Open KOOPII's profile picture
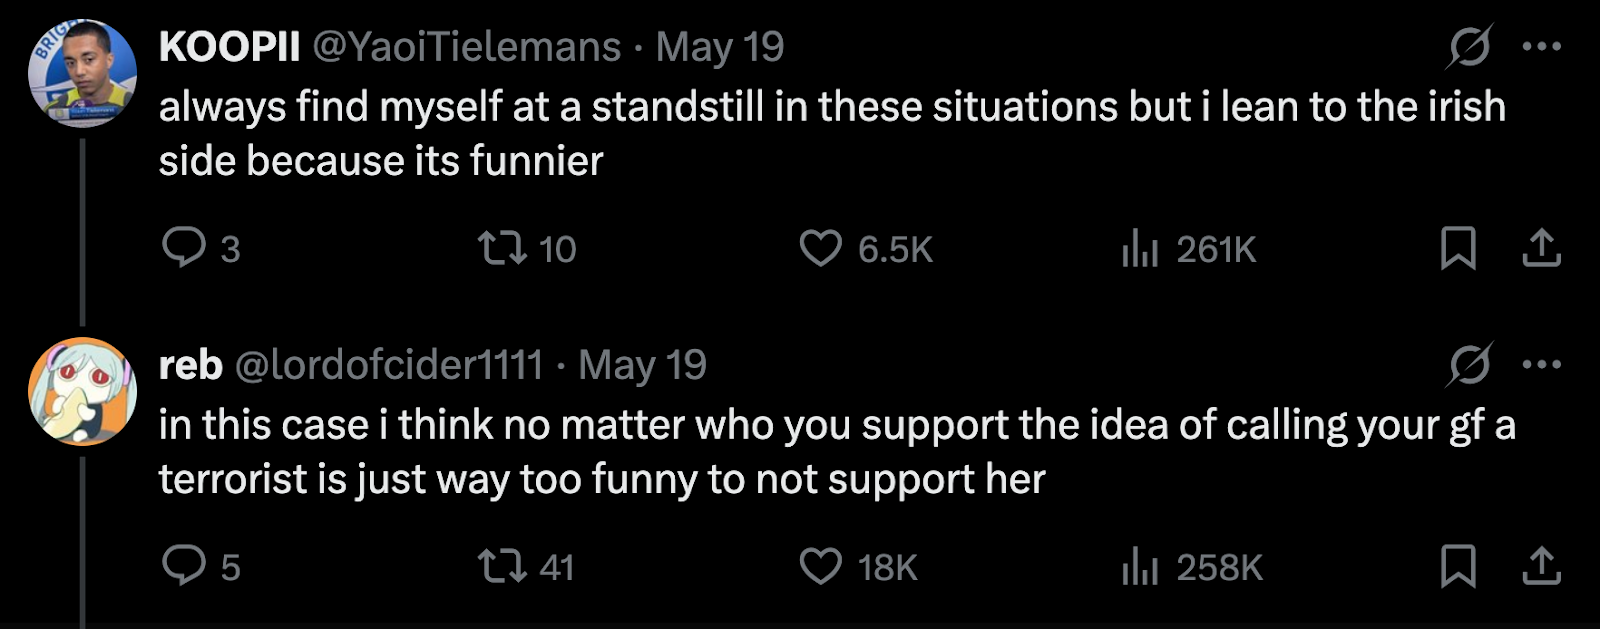The image size is (1600, 629). pyautogui.click(x=82, y=73)
